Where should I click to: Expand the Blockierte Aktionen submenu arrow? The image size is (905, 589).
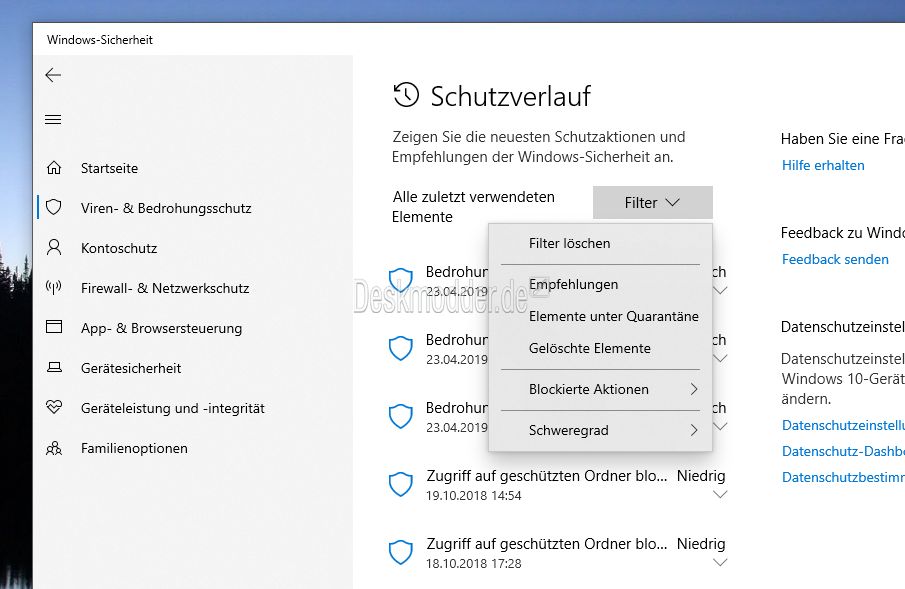point(694,389)
